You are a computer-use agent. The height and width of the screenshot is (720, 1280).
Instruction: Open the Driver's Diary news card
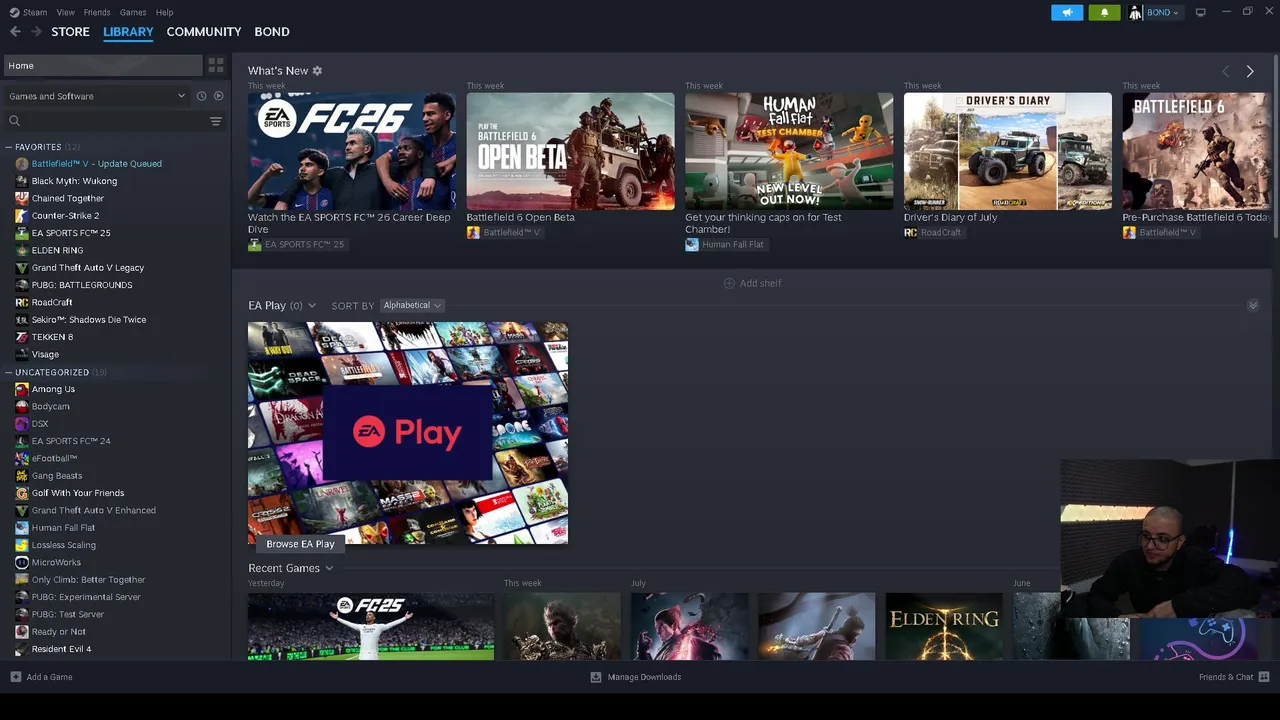(1008, 151)
